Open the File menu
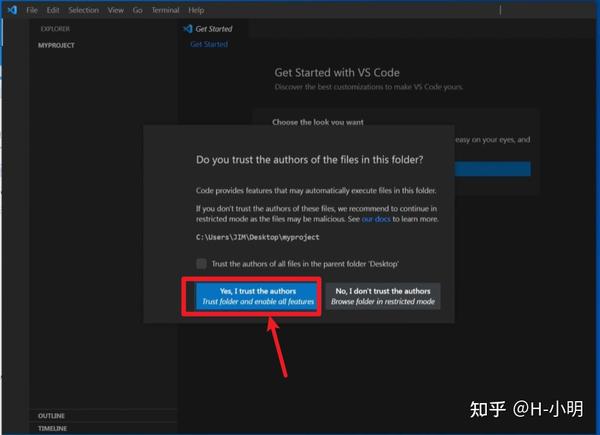 (32, 10)
